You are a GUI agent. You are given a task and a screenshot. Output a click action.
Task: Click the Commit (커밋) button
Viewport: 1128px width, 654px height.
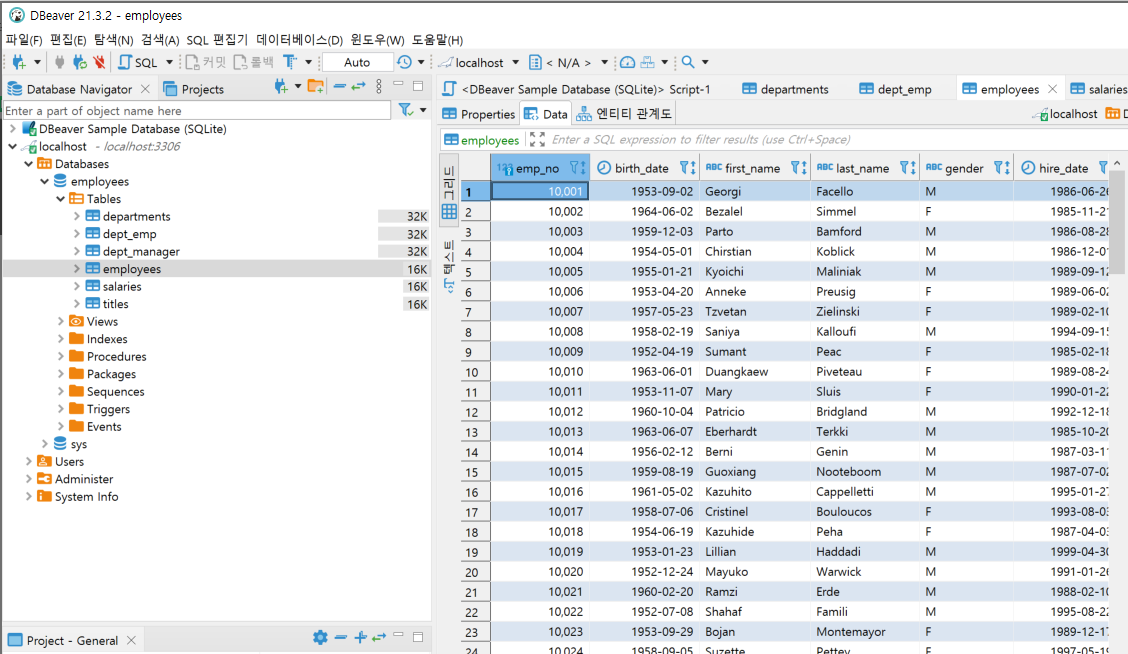[x=206, y=63]
